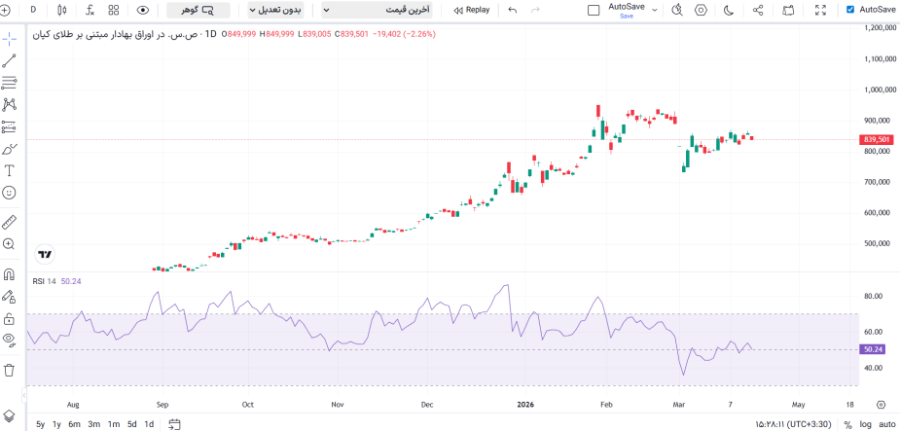Viewport: 900px width, 431px height.
Task: Select the crosshair cursor tool
Action: click(x=9, y=39)
